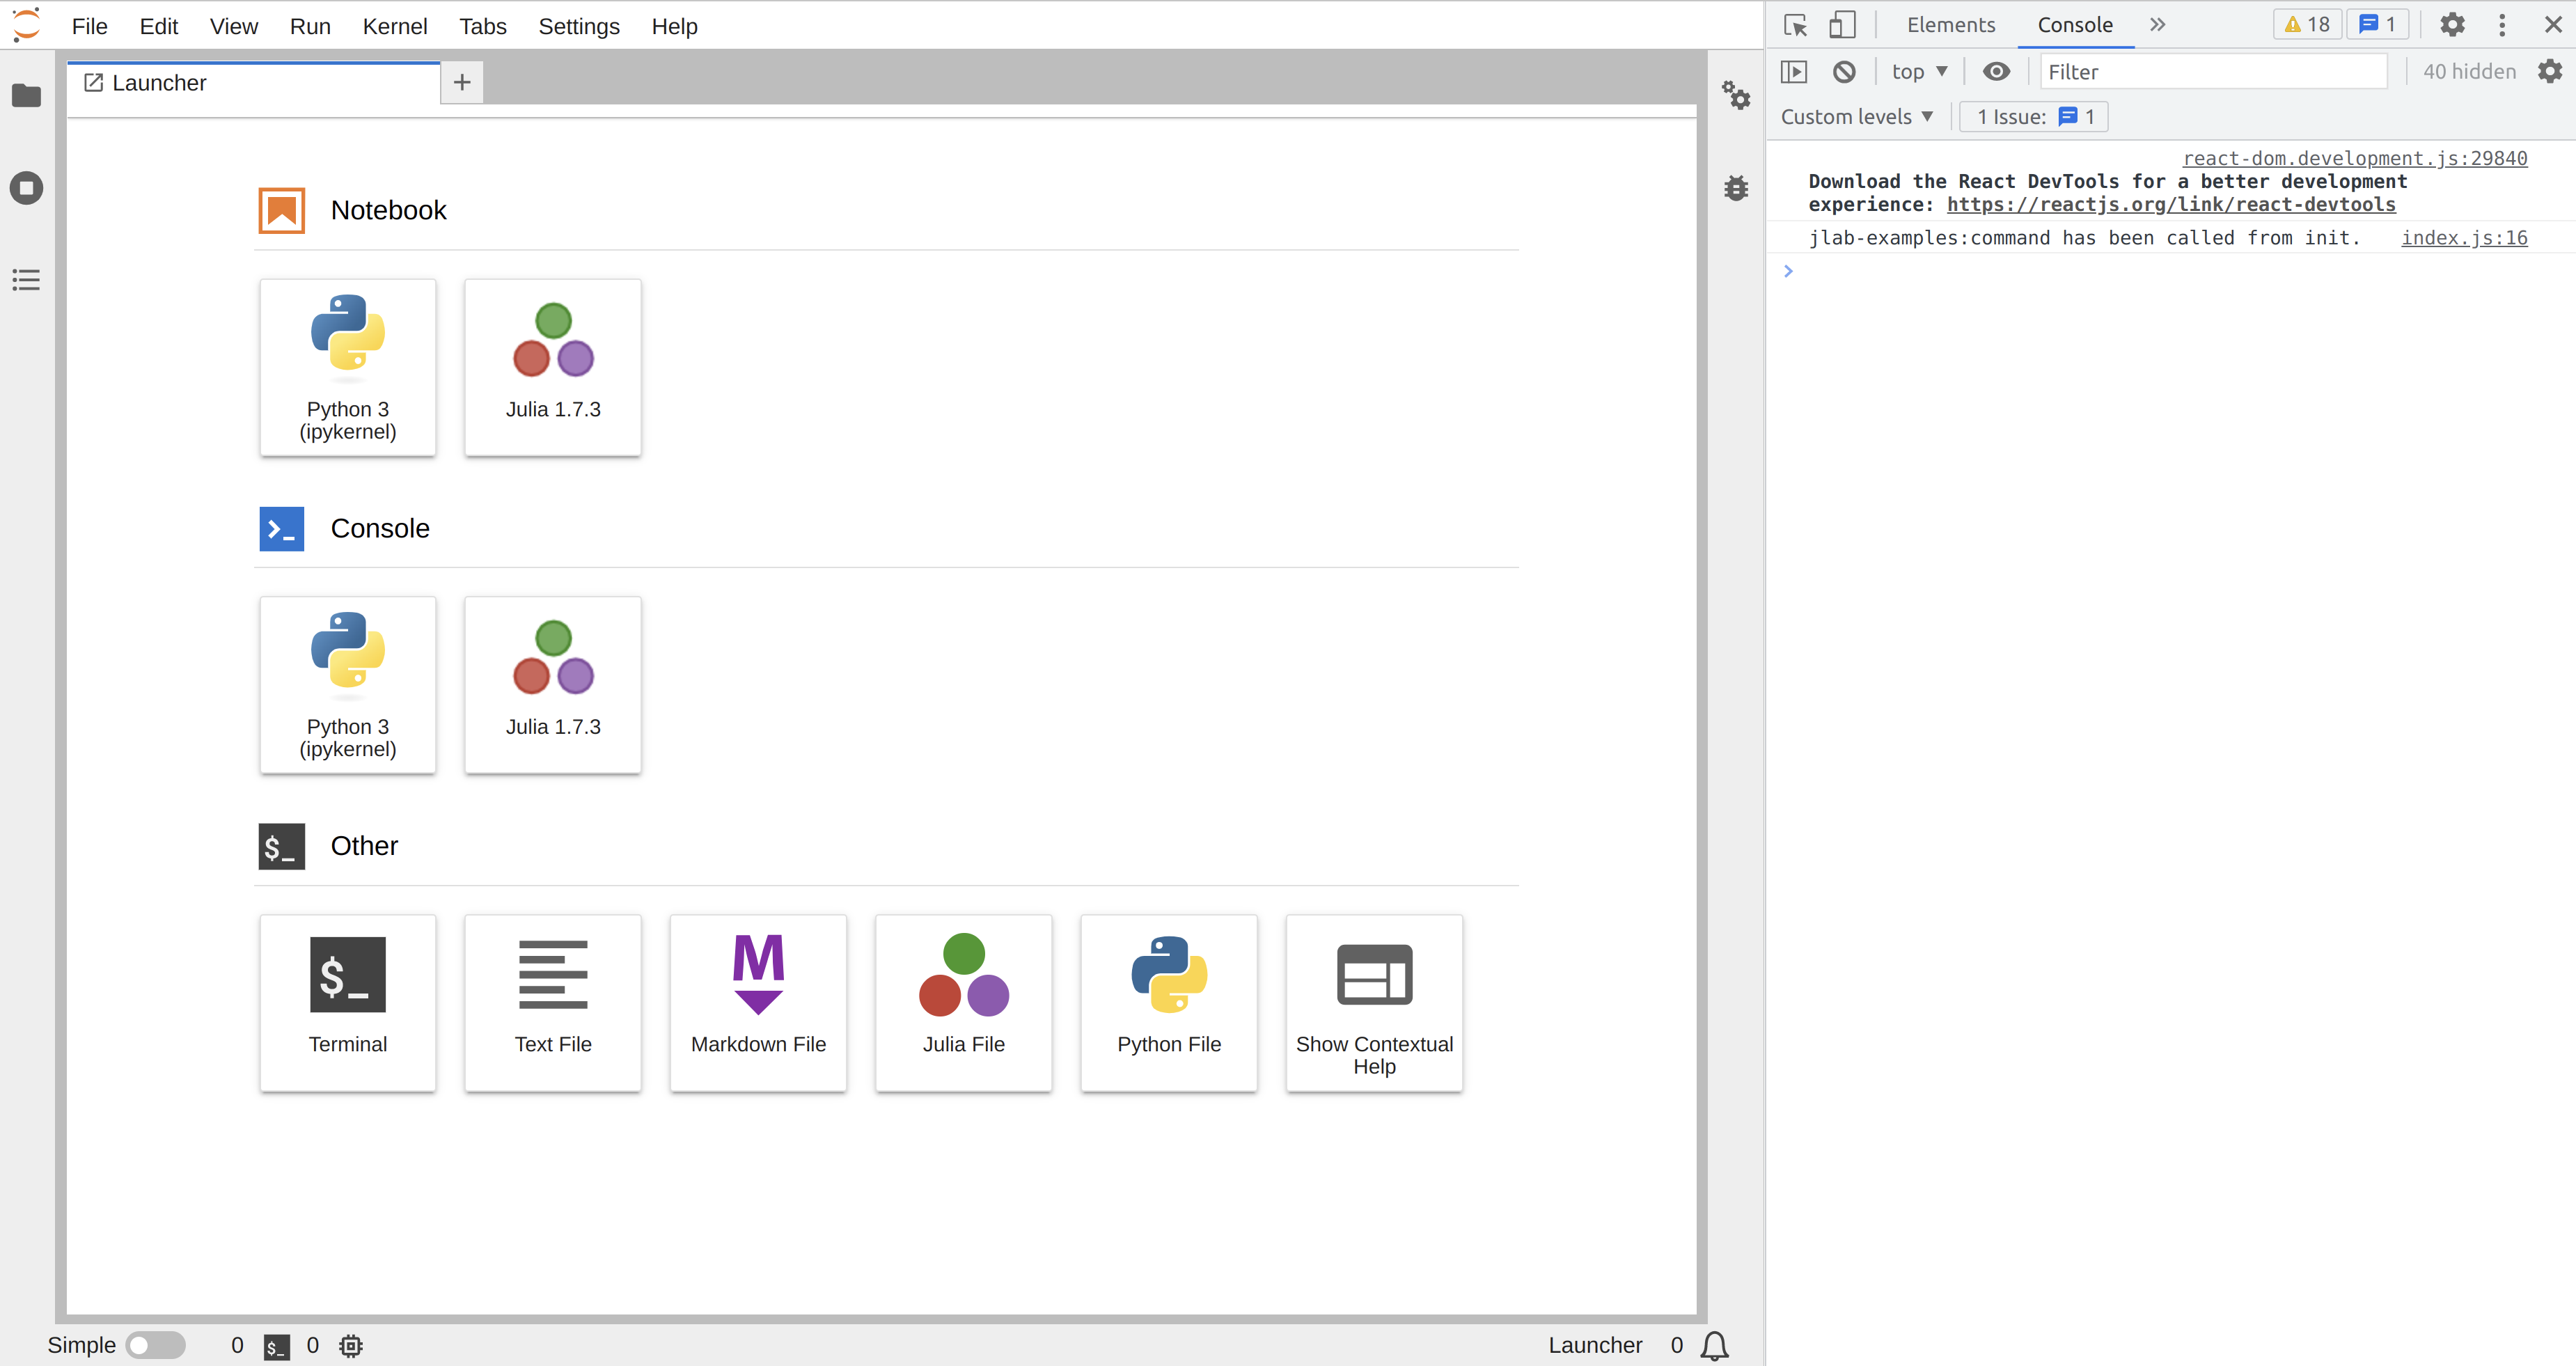Toggle DevTools device toolbar icon

pyautogui.click(x=1841, y=25)
